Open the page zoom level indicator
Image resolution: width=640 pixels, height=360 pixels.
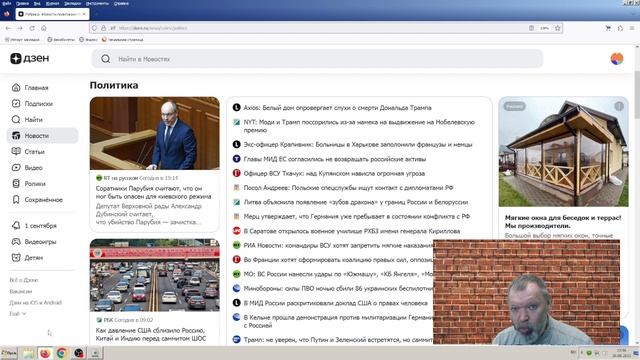[x=544, y=28]
